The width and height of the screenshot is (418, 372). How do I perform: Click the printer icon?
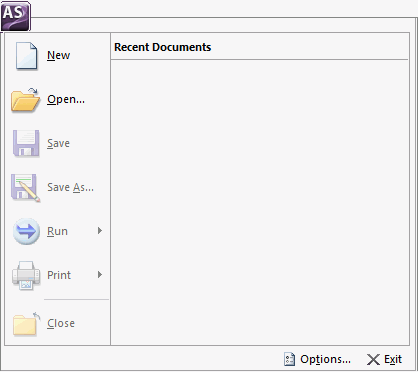[26, 276]
